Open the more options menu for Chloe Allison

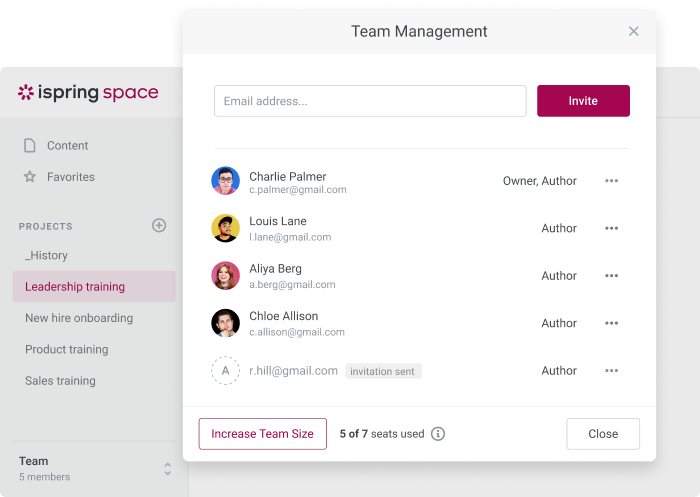(611, 323)
